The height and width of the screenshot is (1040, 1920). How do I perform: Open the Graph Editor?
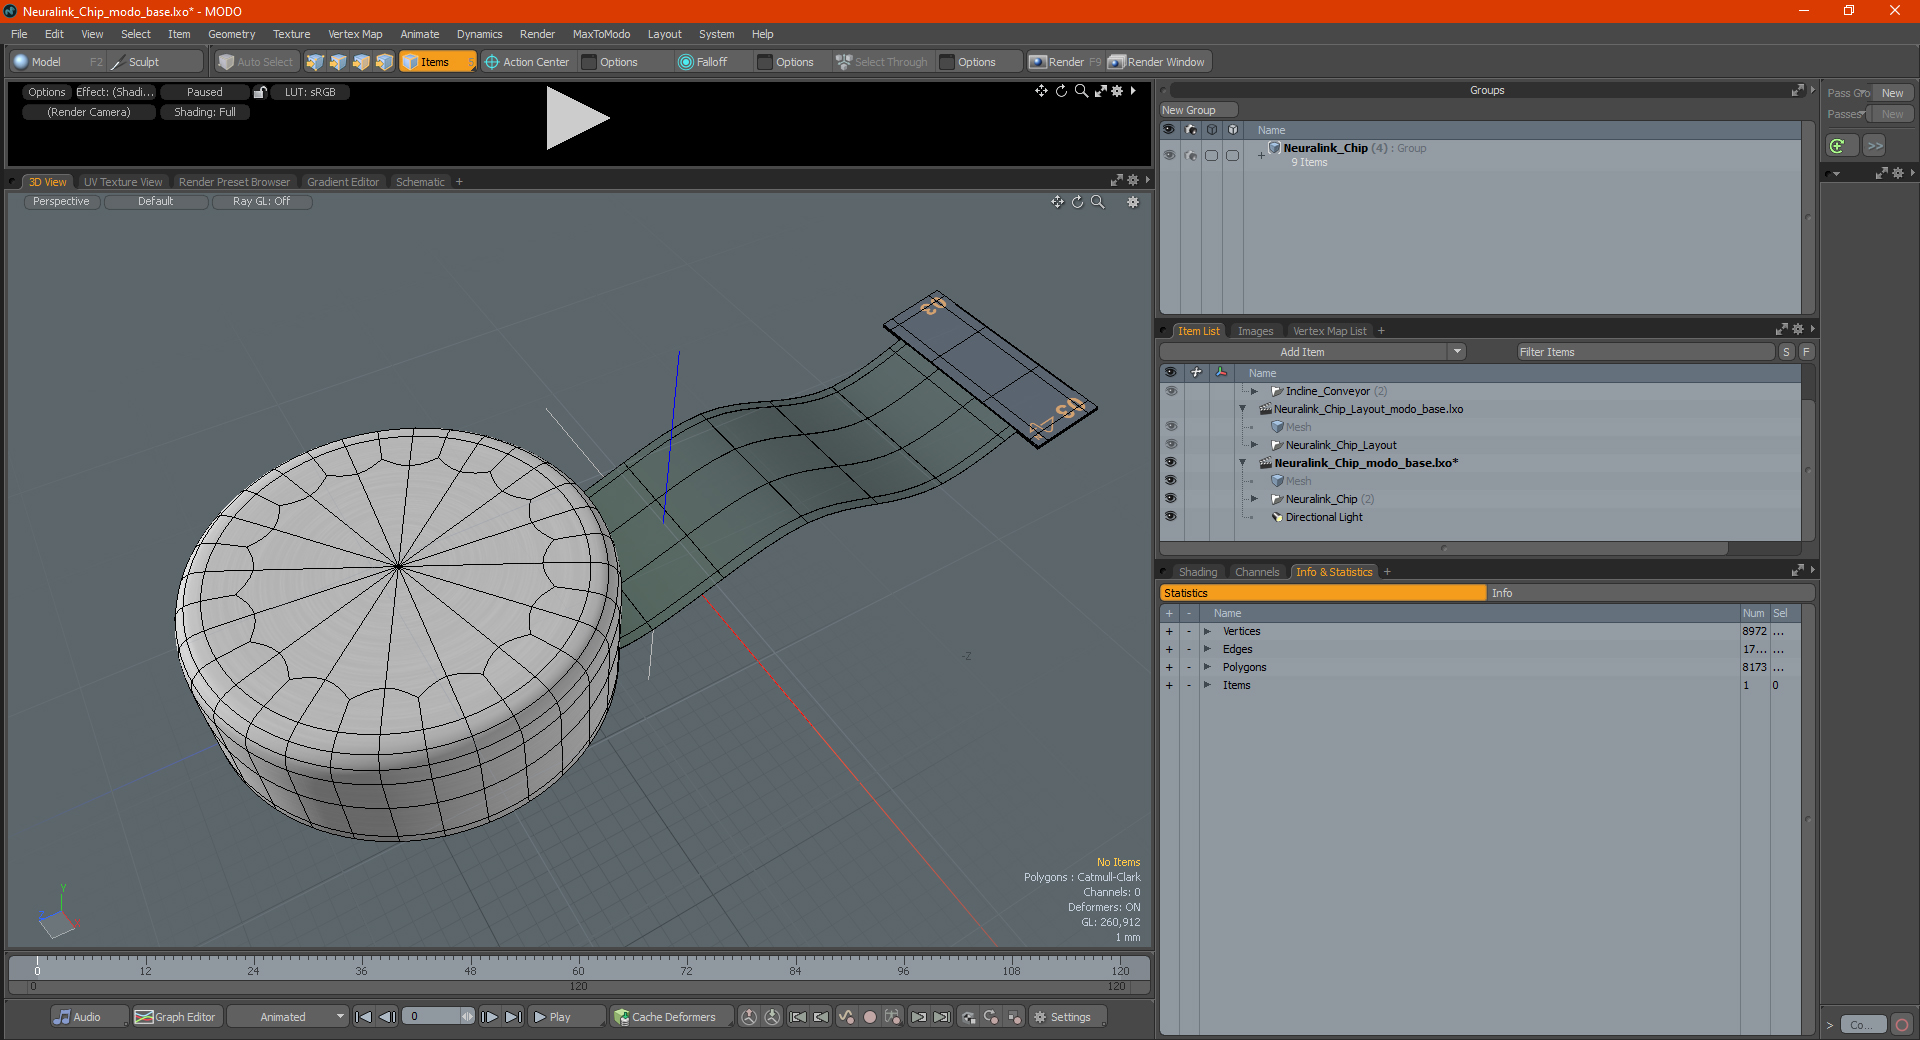(x=176, y=1017)
